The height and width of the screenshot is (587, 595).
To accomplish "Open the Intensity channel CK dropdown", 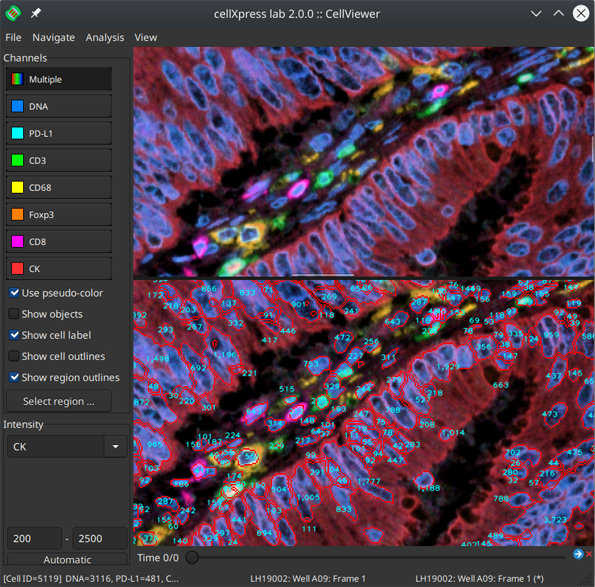I will (x=67, y=447).
